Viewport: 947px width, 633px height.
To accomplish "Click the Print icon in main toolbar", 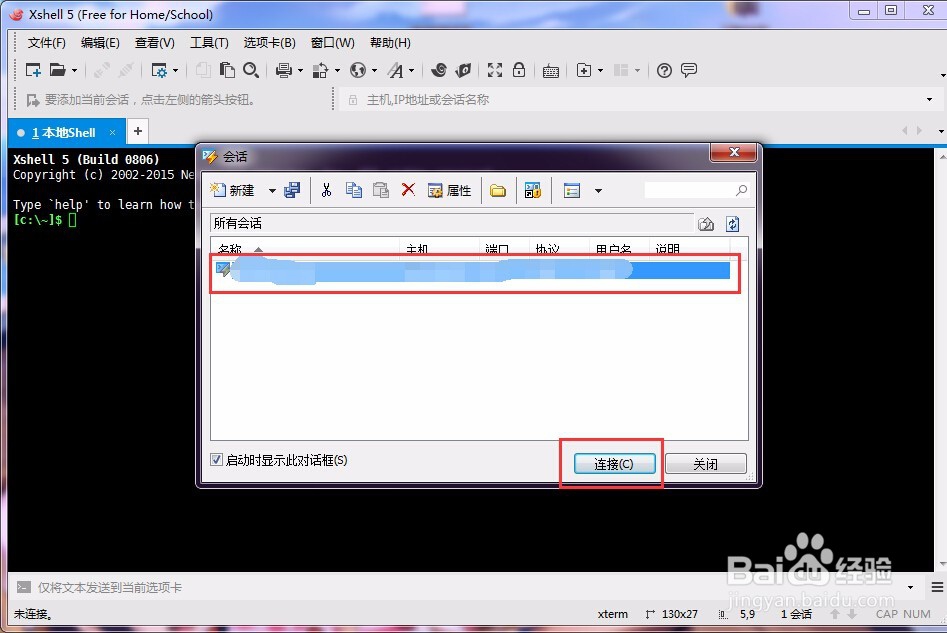I will pyautogui.click(x=283, y=70).
